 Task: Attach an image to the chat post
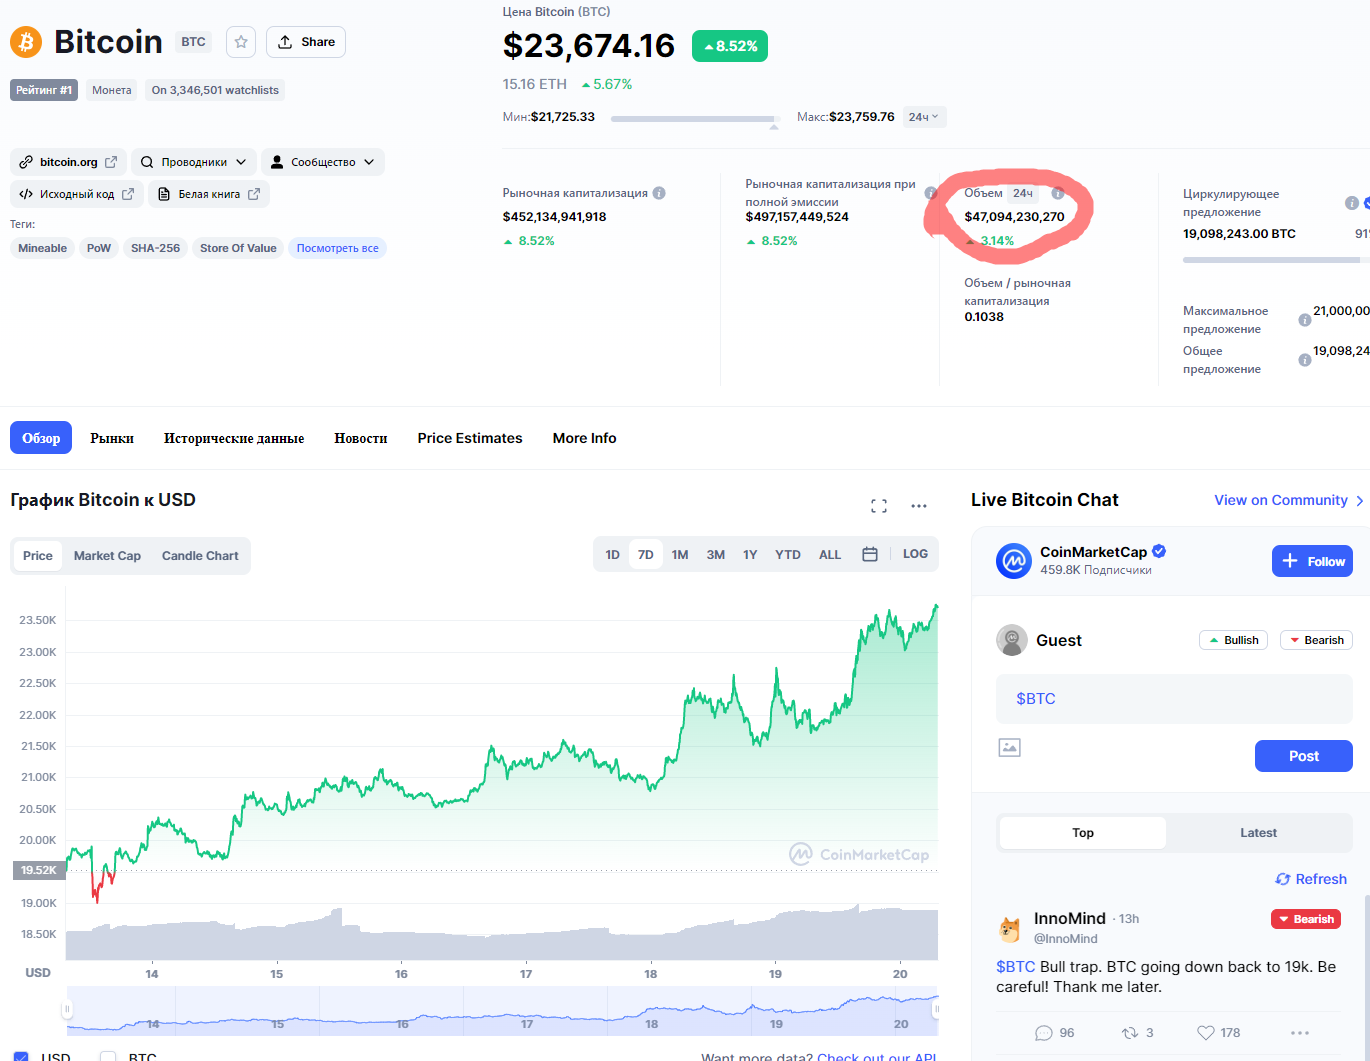tap(1010, 747)
